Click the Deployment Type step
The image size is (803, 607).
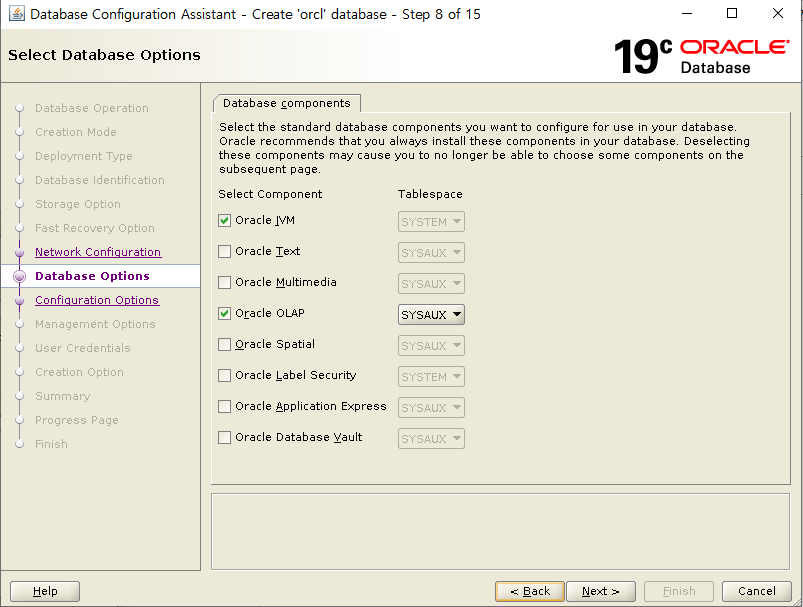tap(83, 156)
